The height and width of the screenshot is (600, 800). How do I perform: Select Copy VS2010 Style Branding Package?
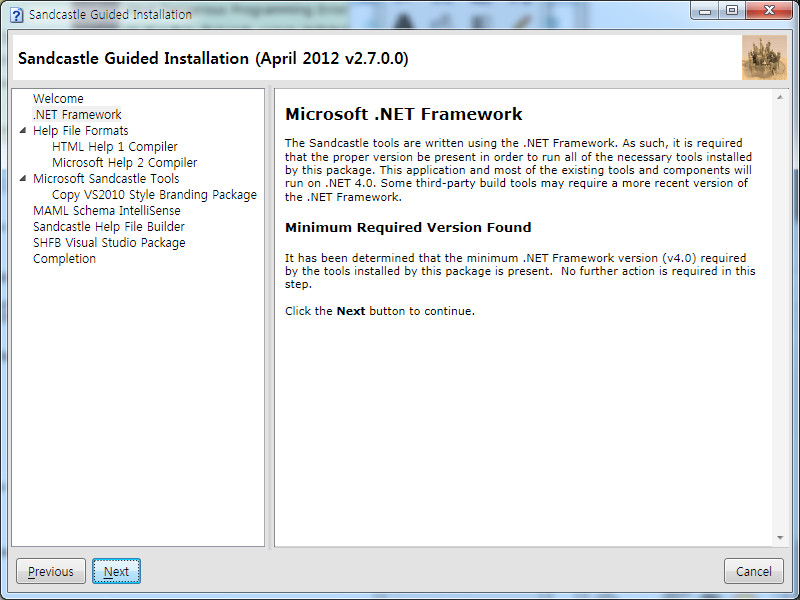(154, 195)
